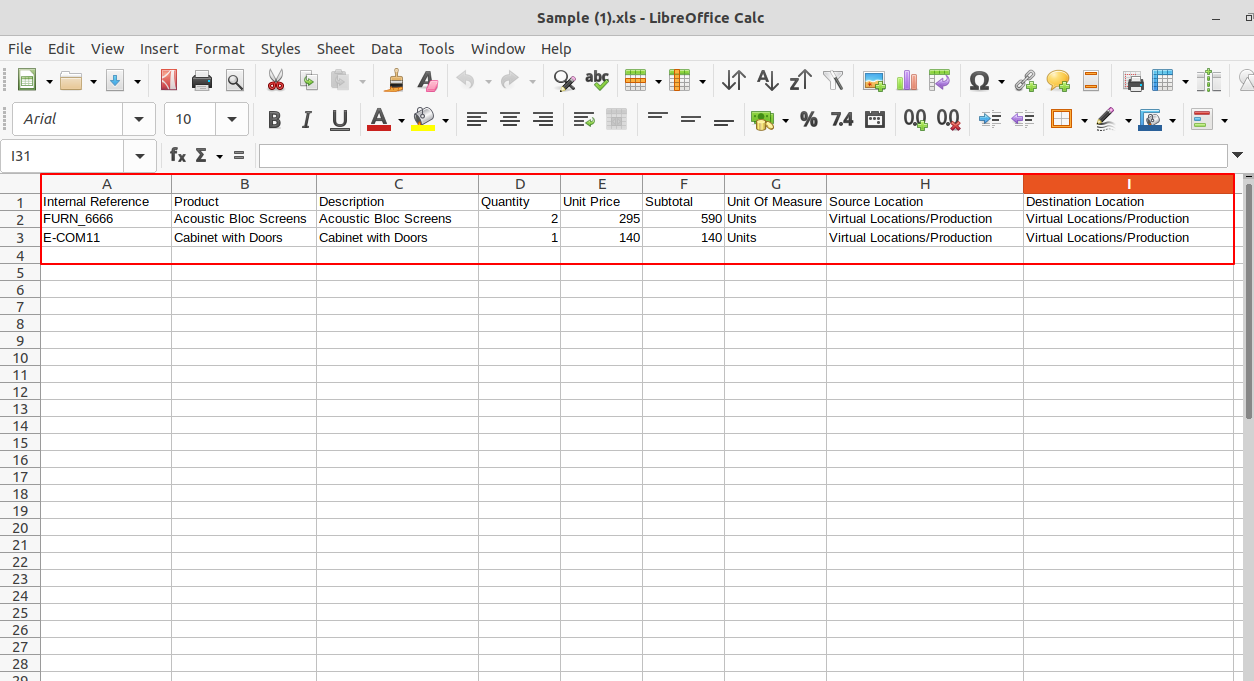
Task: Open Headers and Footers settings icon
Action: (1091, 81)
